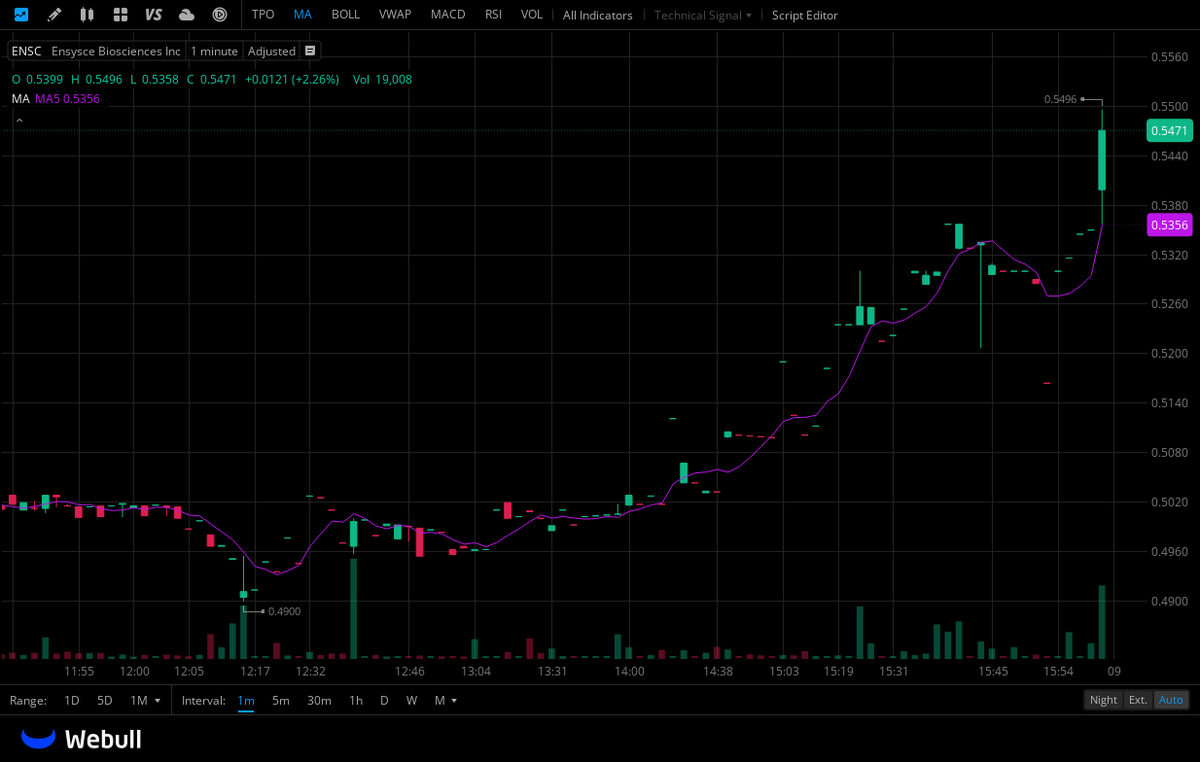Toggle the TPO indicator
The width and height of the screenshot is (1200, 762).
pyautogui.click(x=263, y=15)
